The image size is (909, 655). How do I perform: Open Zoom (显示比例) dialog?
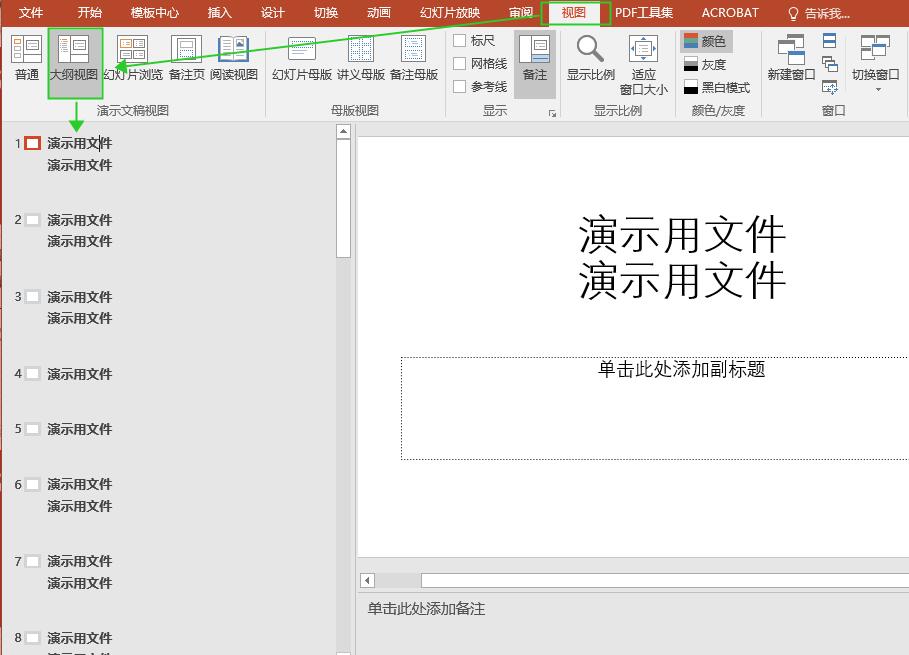[590, 59]
